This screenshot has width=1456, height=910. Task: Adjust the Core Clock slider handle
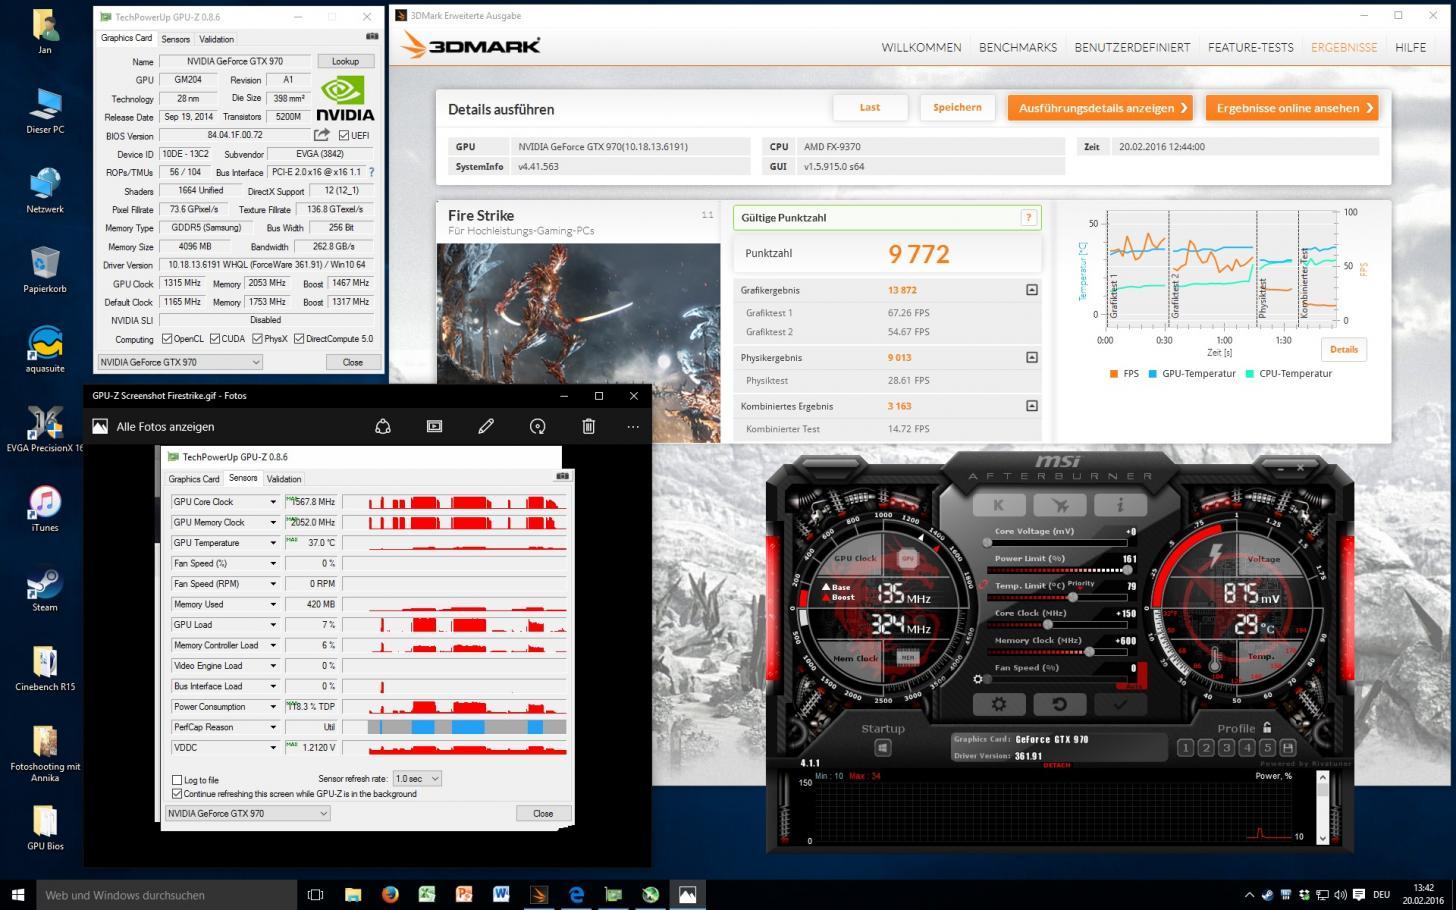click(x=1048, y=624)
